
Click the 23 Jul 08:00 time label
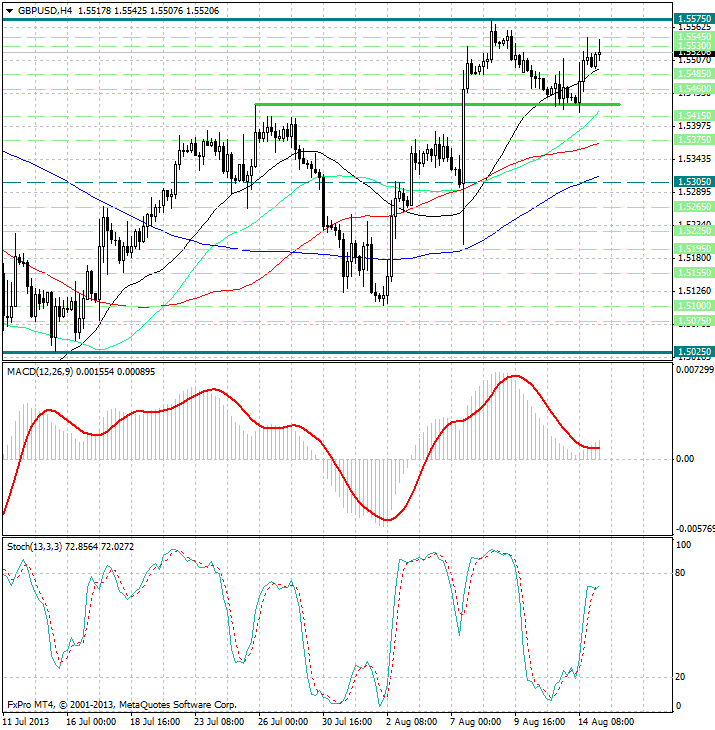point(218,720)
